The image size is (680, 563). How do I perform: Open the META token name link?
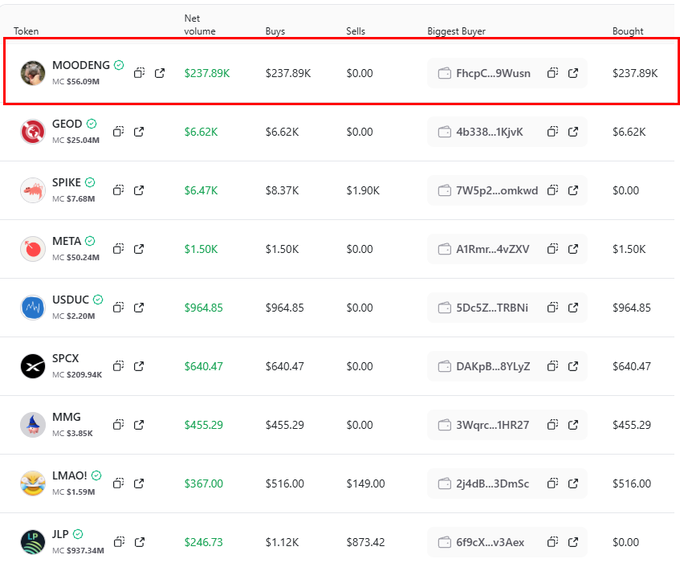point(67,241)
